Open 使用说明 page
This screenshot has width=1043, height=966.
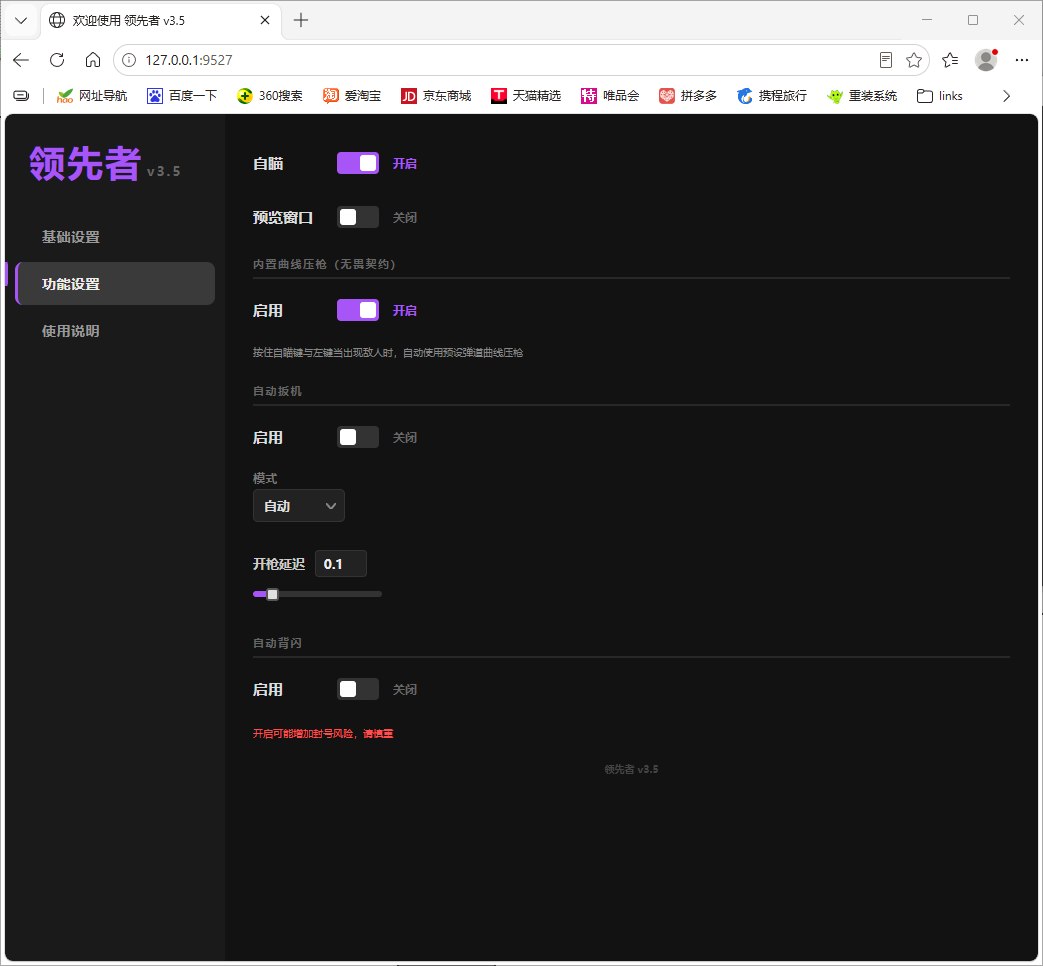click(x=114, y=331)
